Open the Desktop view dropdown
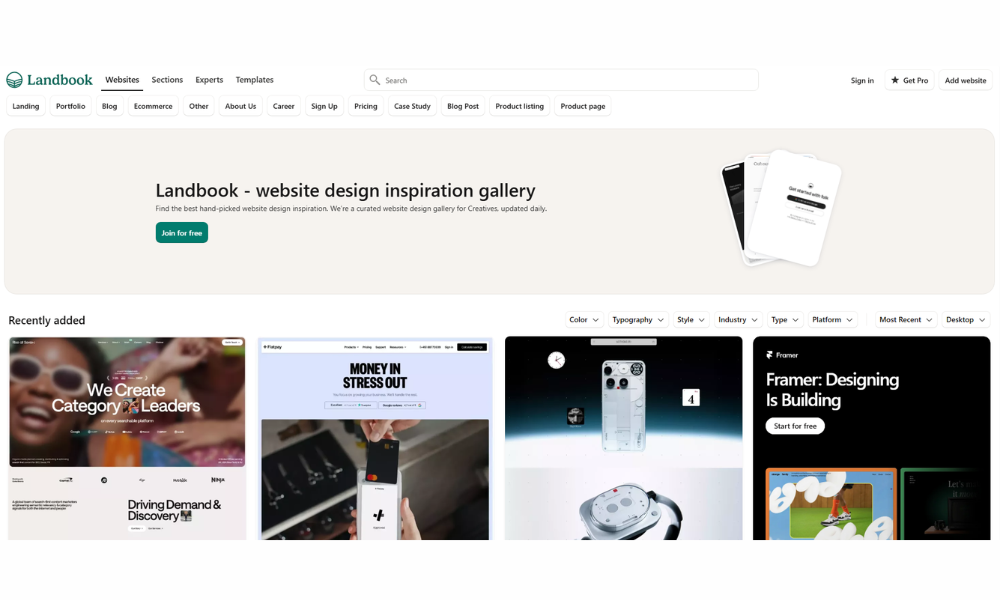Screen dimensions: 1000x600 (x=966, y=319)
